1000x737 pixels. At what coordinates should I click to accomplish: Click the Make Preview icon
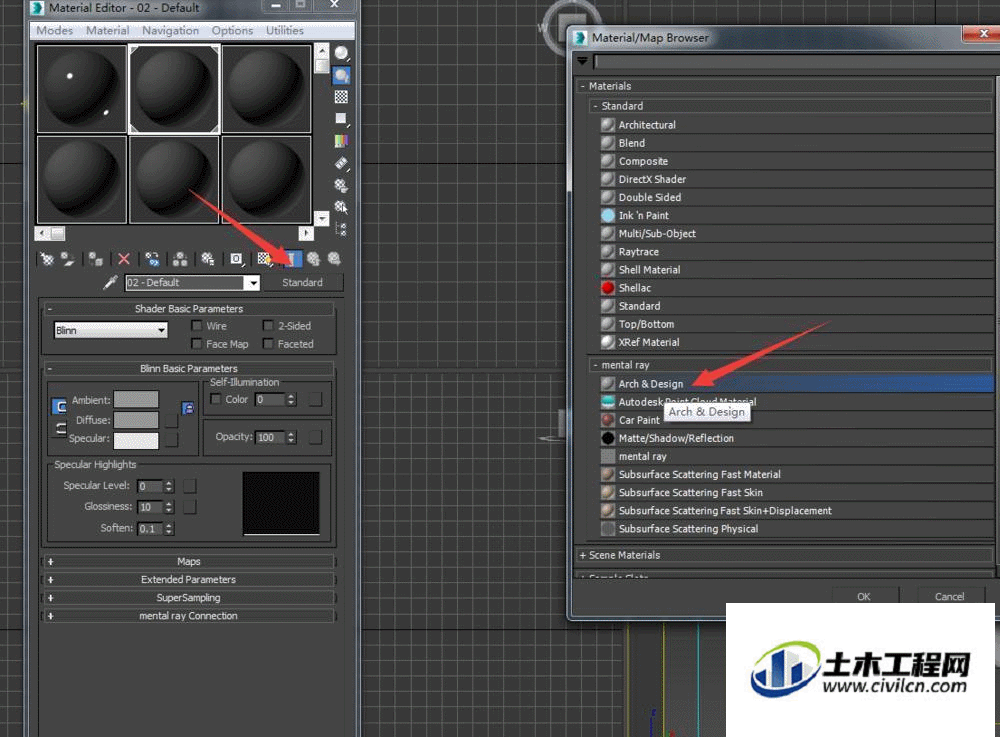(x=342, y=164)
